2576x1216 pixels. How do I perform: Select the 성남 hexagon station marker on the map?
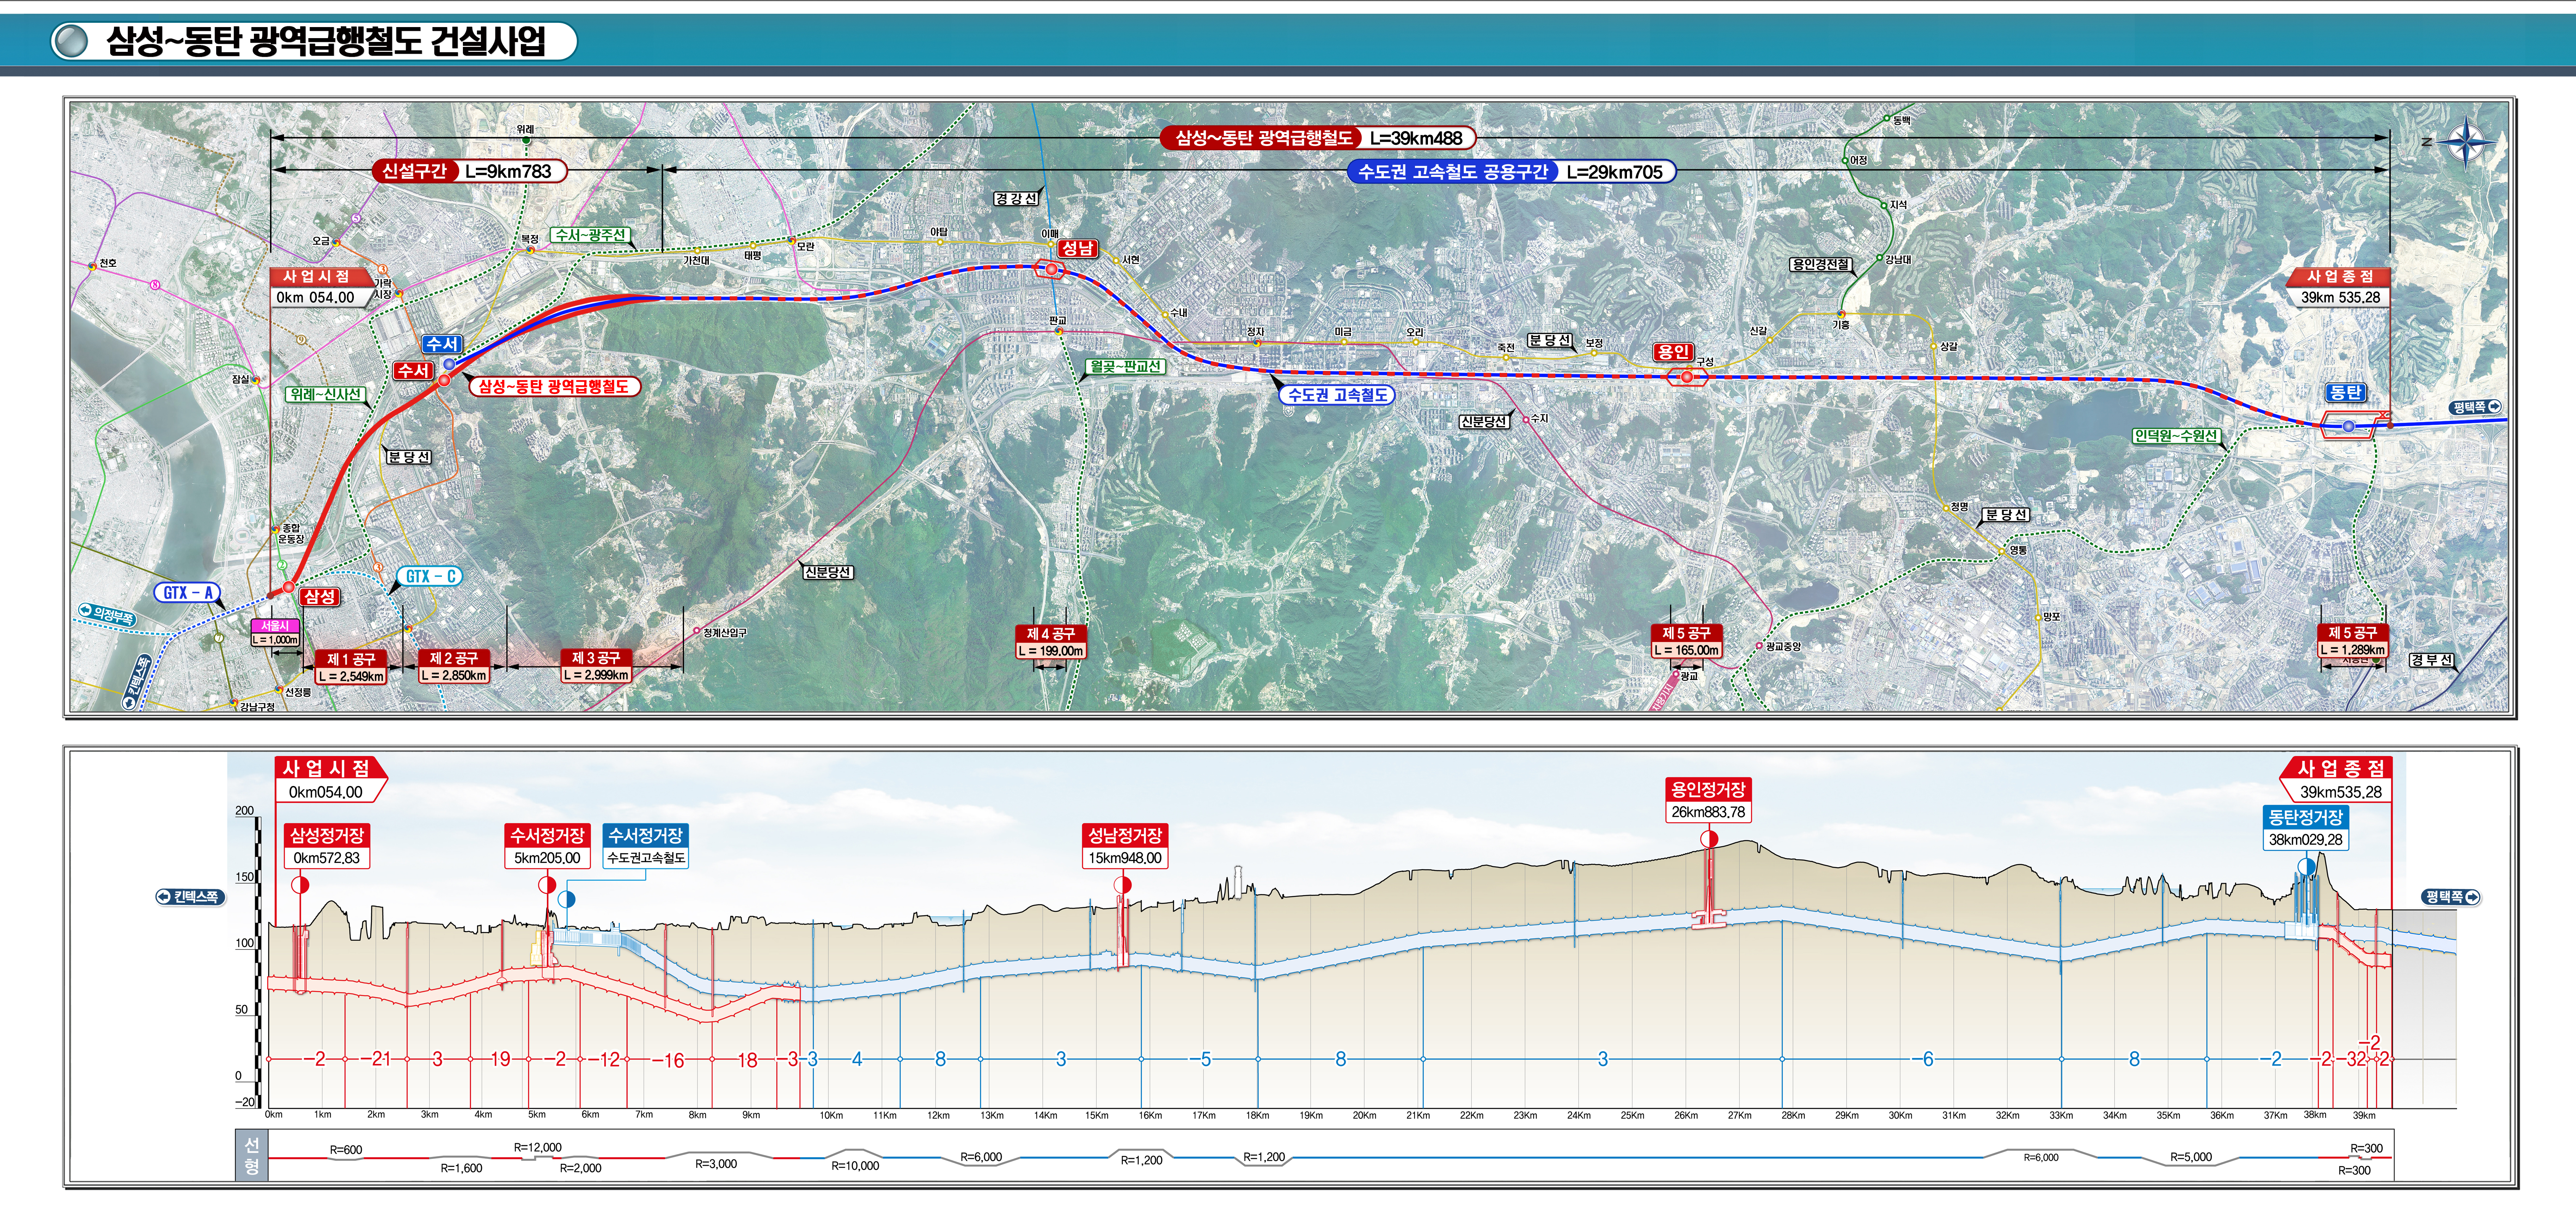pos(1051,269)
